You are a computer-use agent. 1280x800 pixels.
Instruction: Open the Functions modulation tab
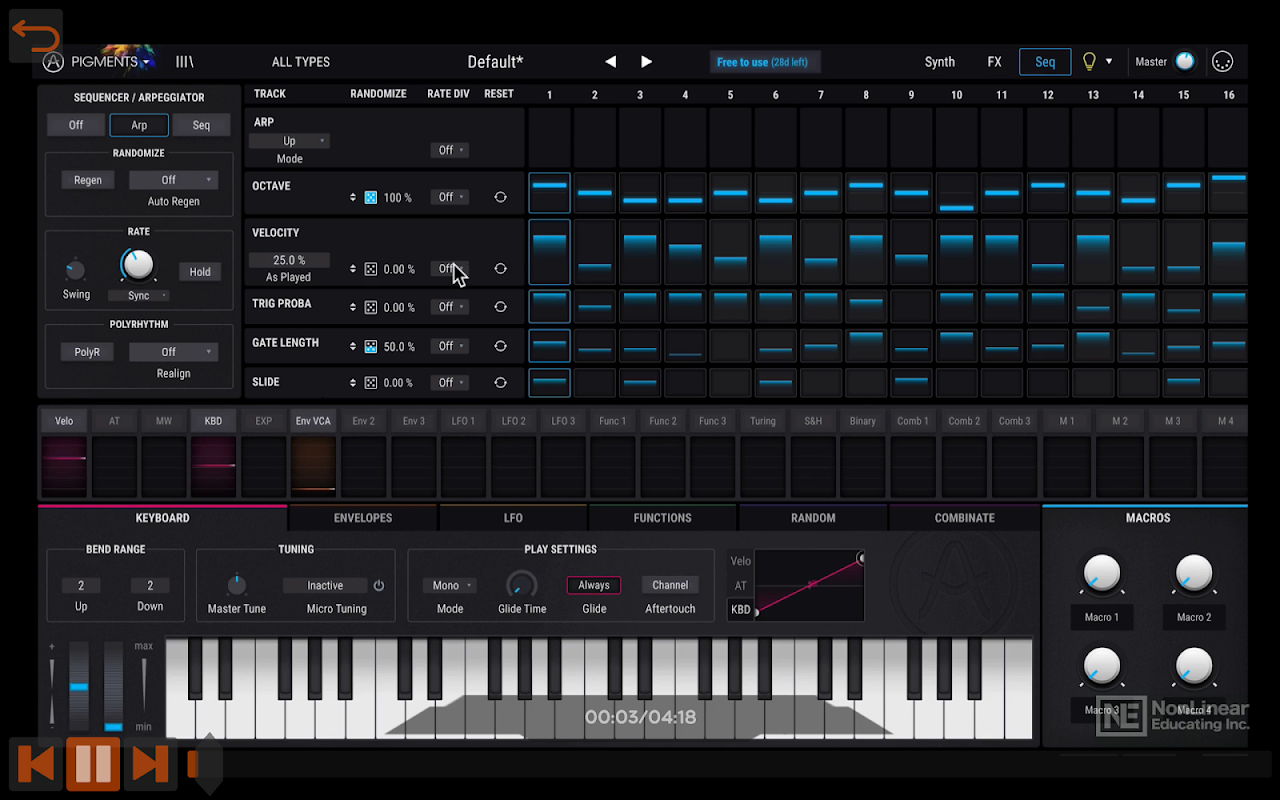pos(663,518)
